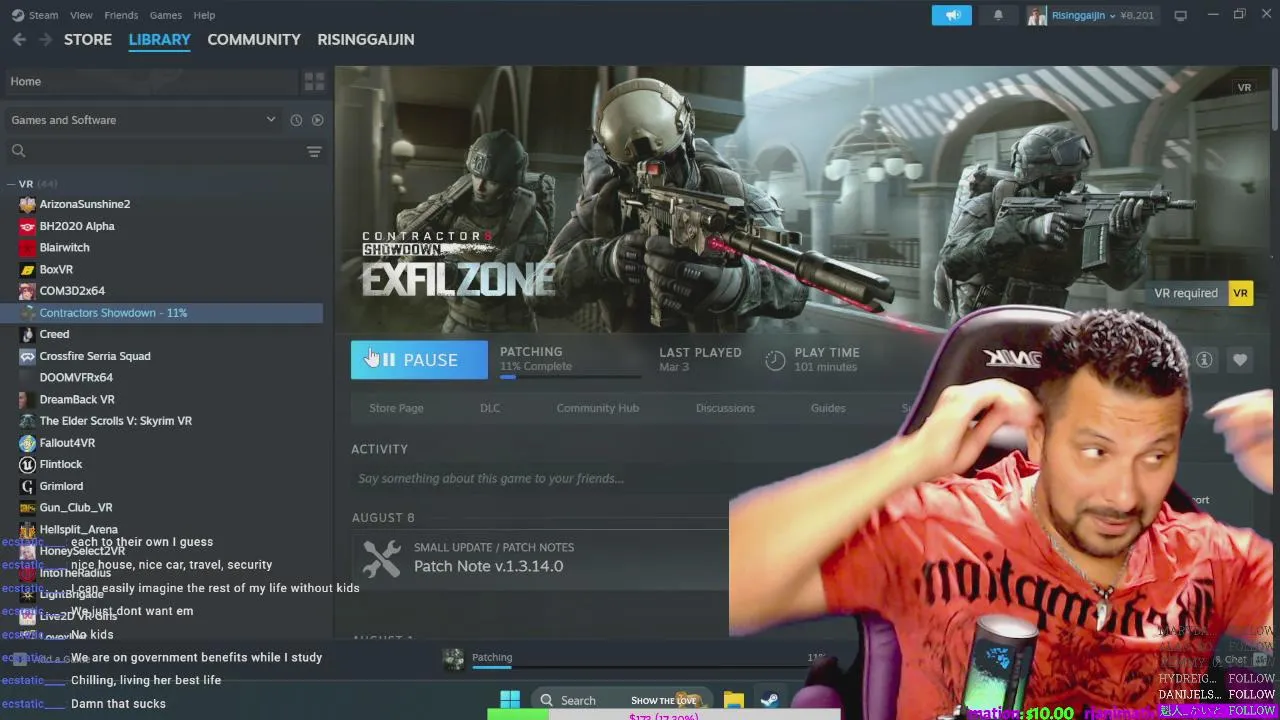Click the Steam taskbar icon
The height and width of the screenshot is (720, 1280).
click(771, 700)
